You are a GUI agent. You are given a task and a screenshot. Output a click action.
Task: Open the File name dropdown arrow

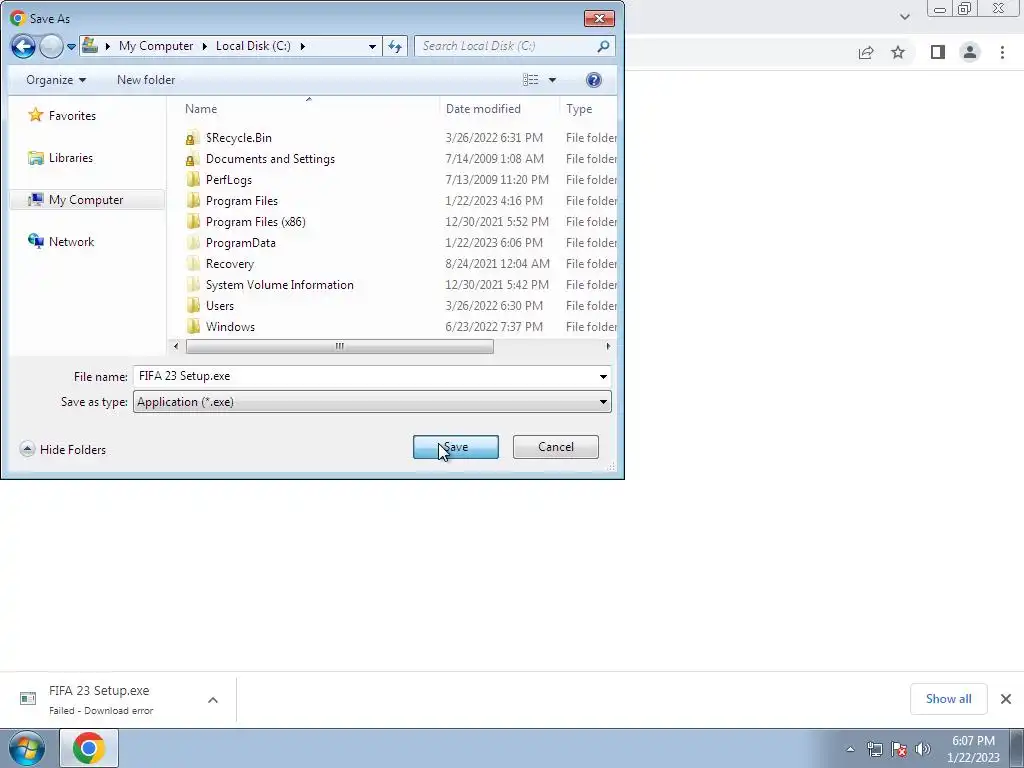pos(603,376)
